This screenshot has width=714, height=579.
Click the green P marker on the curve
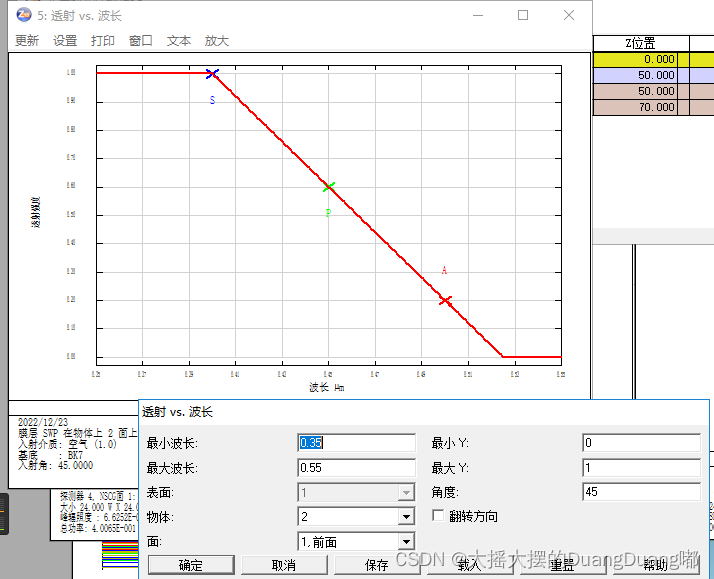coord(329,187)
